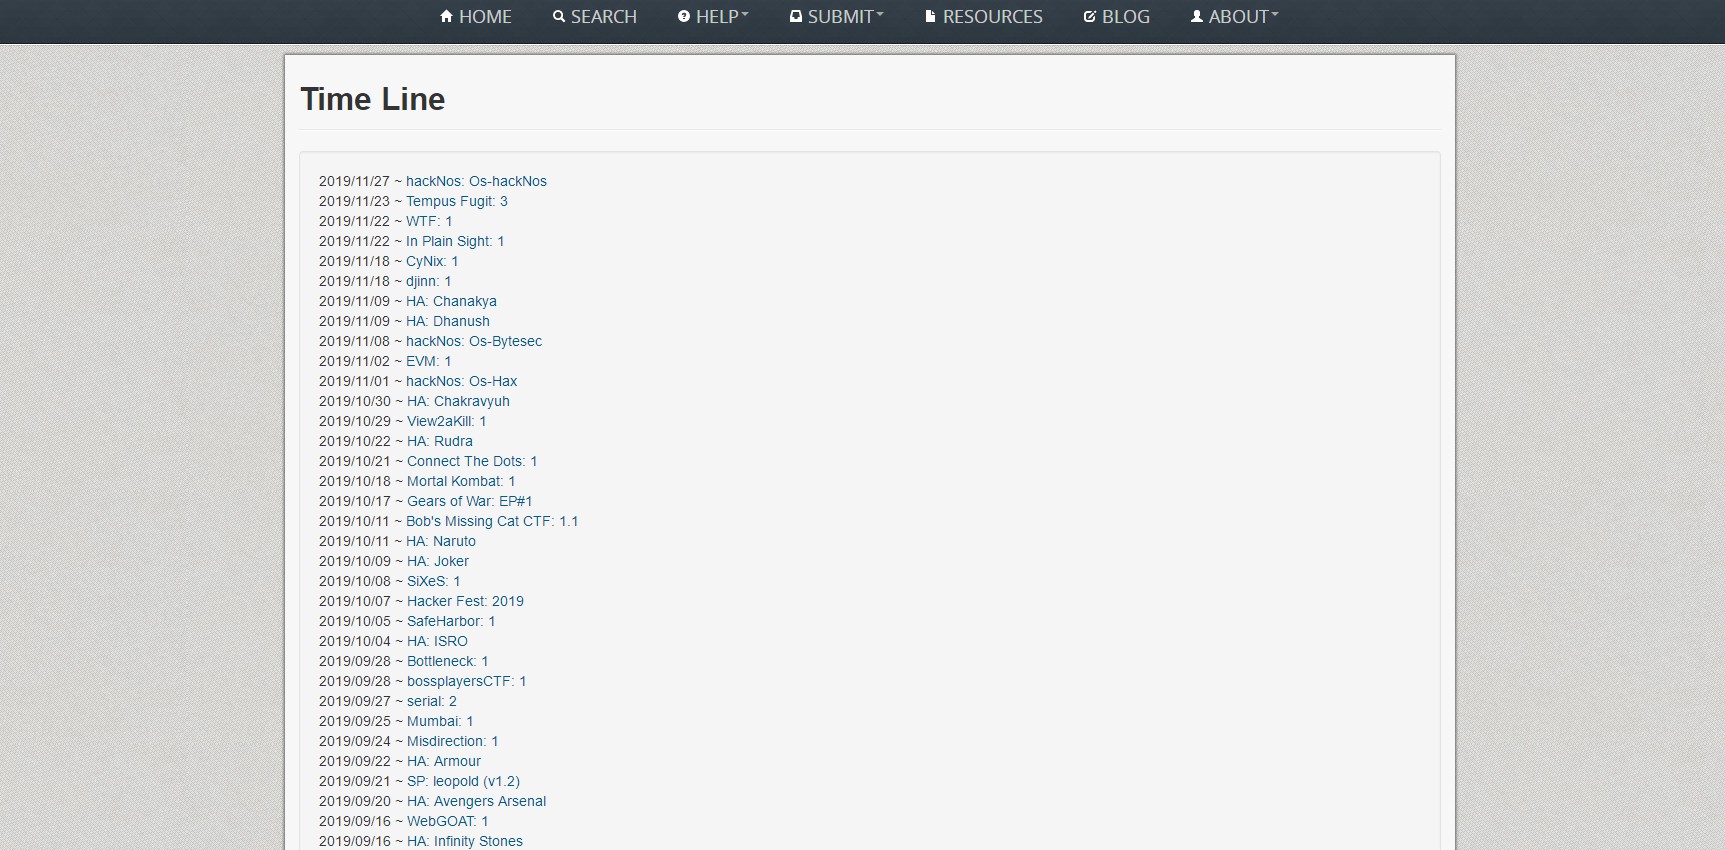Open the hackNos: Os-Bytesec link

pyautogui.click(x=474, y=341)
